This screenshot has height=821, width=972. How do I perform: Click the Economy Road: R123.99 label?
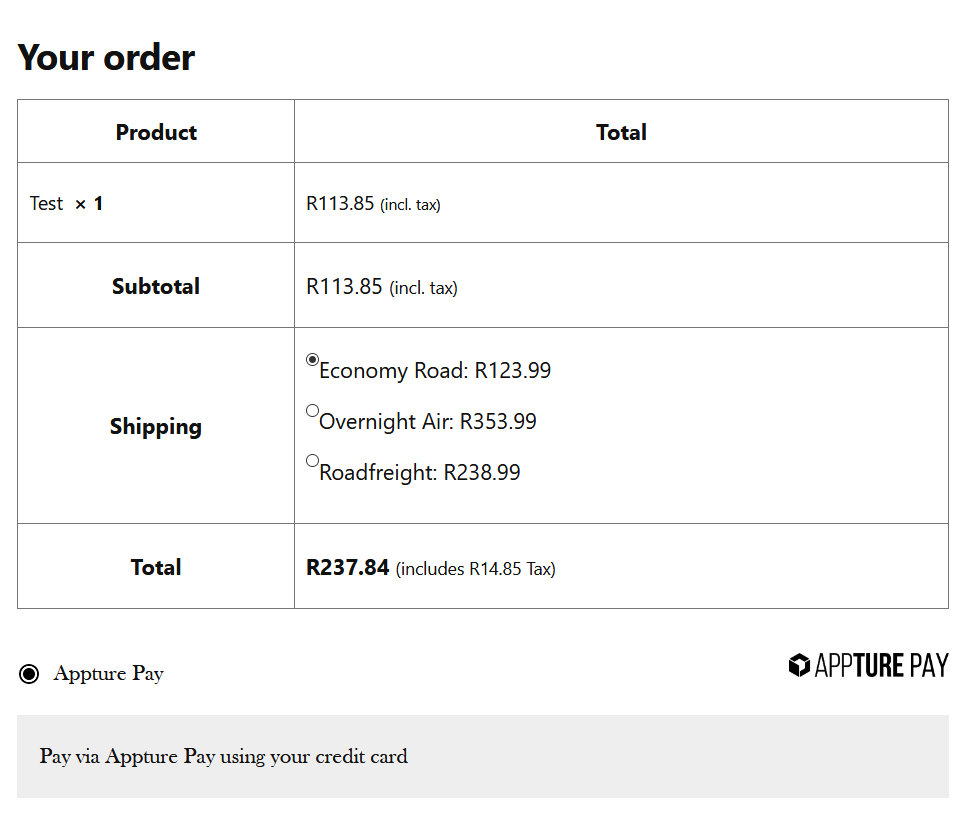(435, 371)
